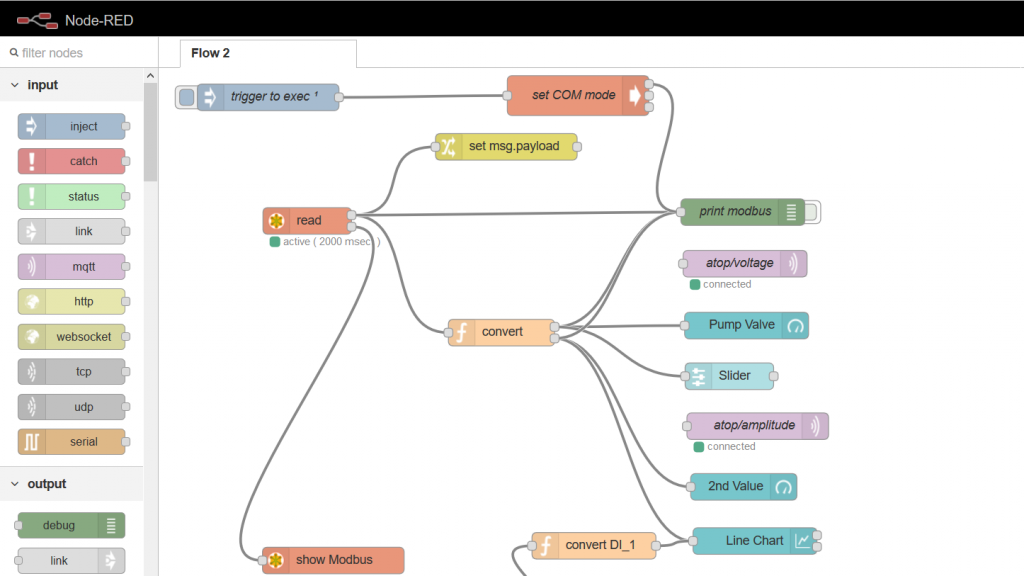This screenshot has width=1024, height=576.
Task: Click the http node globe icon
Action: [x=31, y=302]
